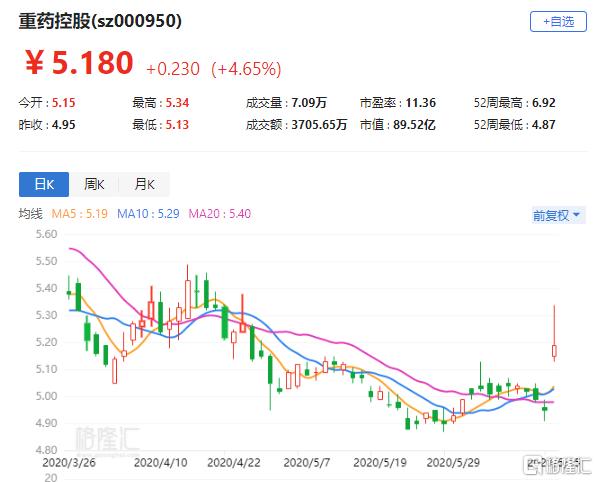The height and width of the screenshot is (482, 598).
Task: Click the 2020/5/29 date axis label
Action: (453, 463)
